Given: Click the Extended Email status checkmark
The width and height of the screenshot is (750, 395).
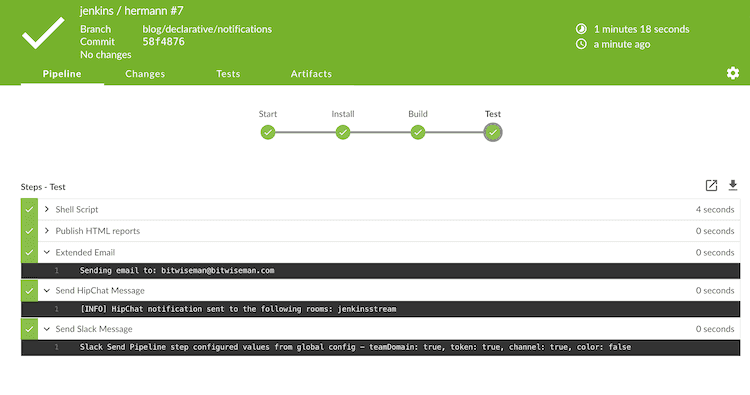Looking at the screenshot, I should (29, 252).
